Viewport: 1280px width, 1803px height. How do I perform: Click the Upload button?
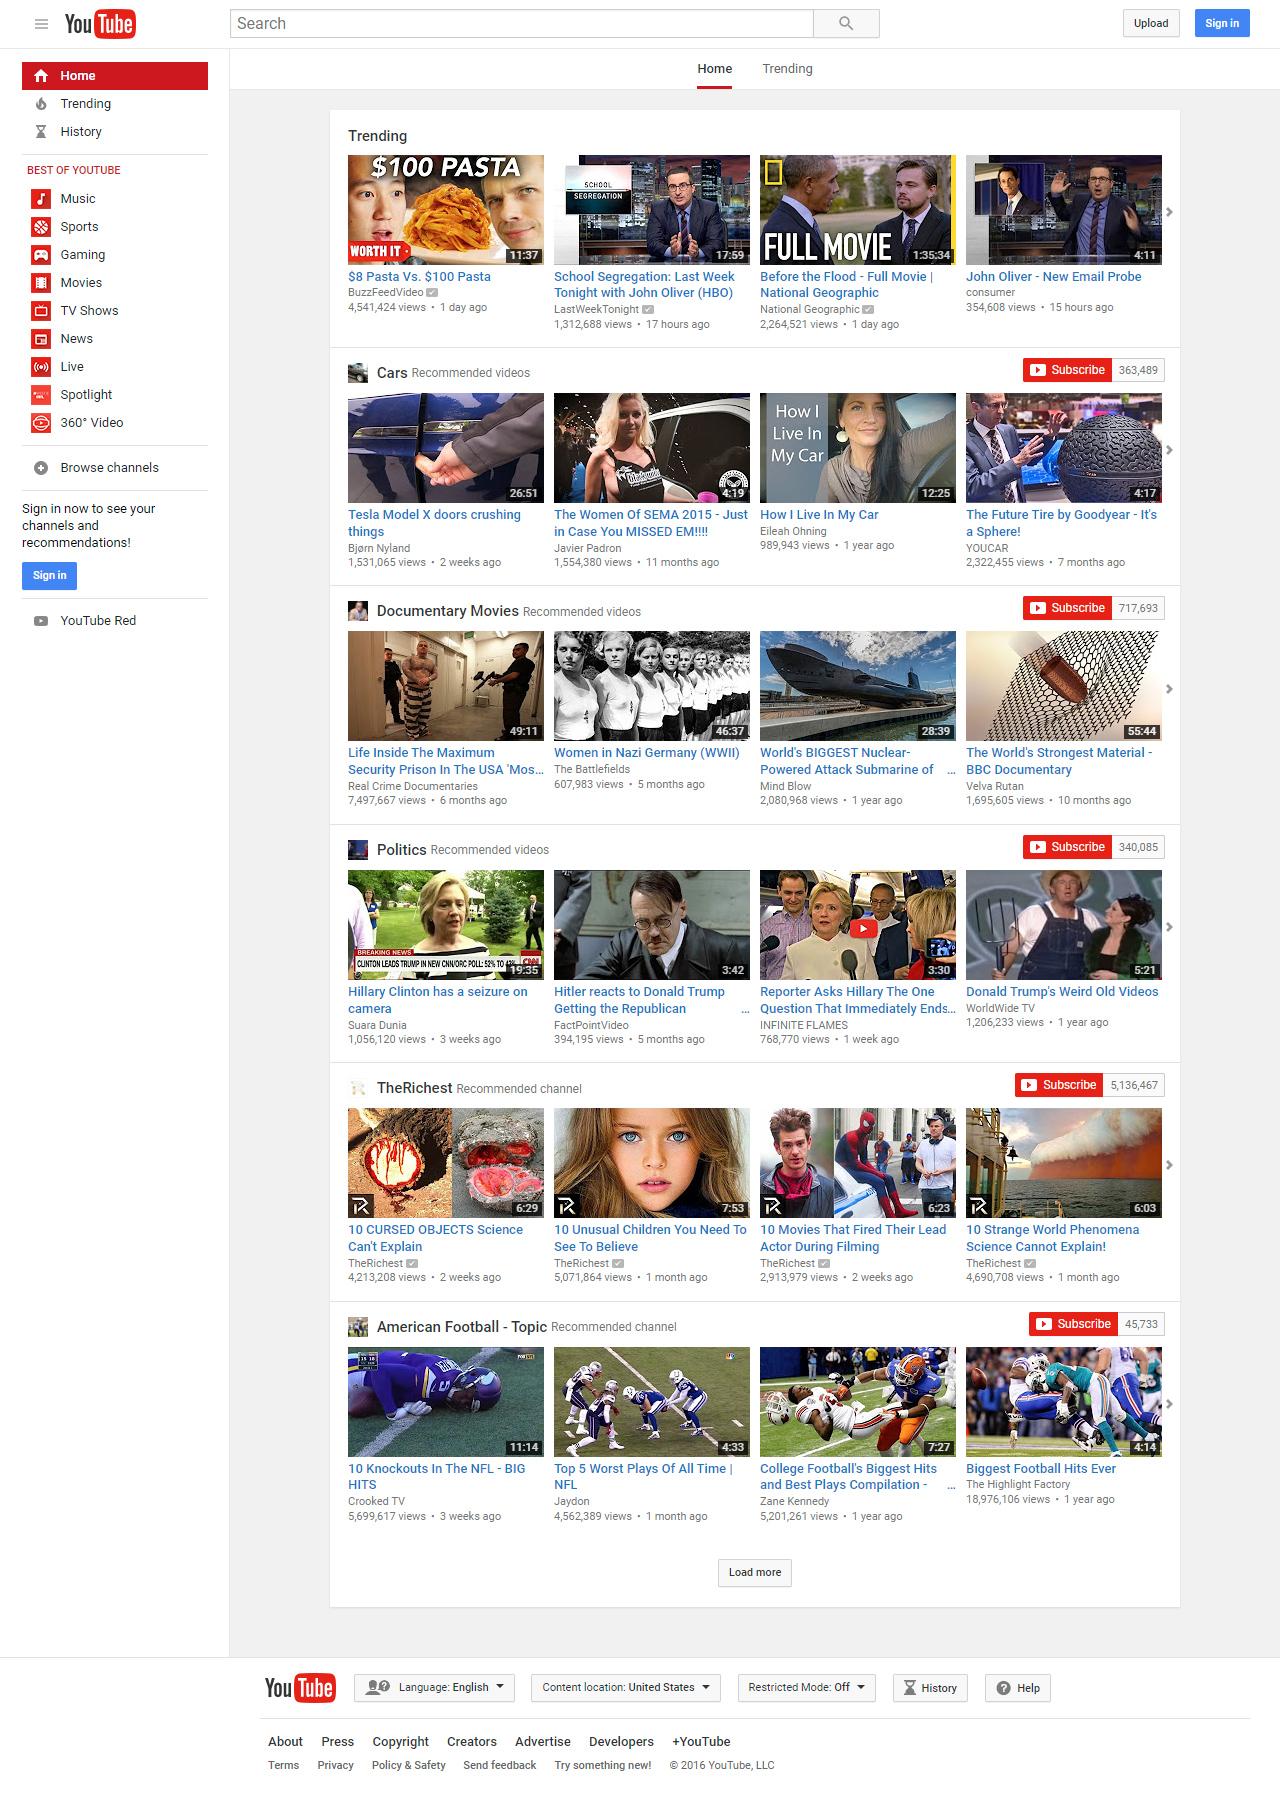coord(1151,23)
